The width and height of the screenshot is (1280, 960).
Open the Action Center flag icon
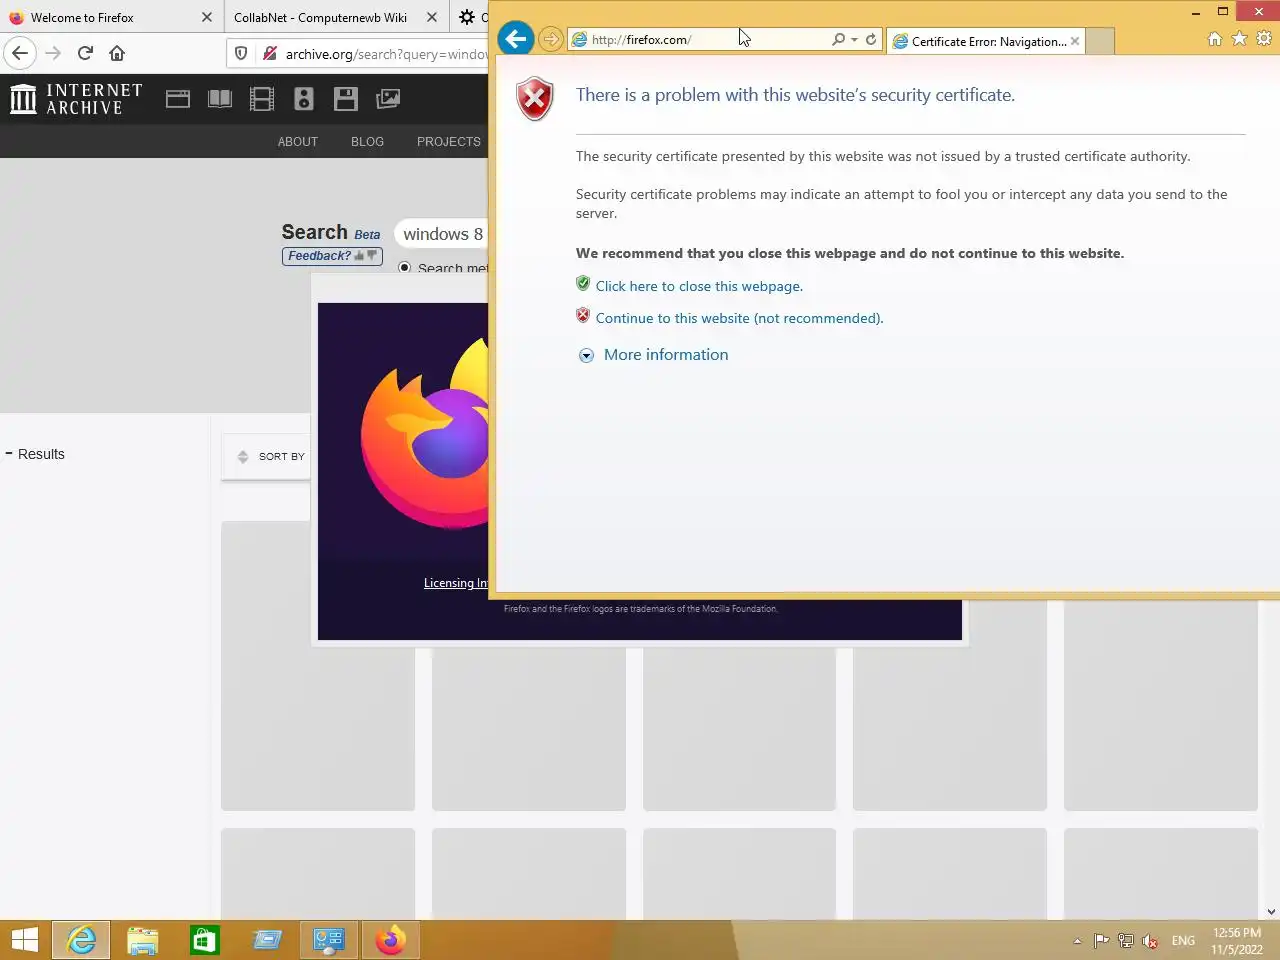click(1101, 941)
